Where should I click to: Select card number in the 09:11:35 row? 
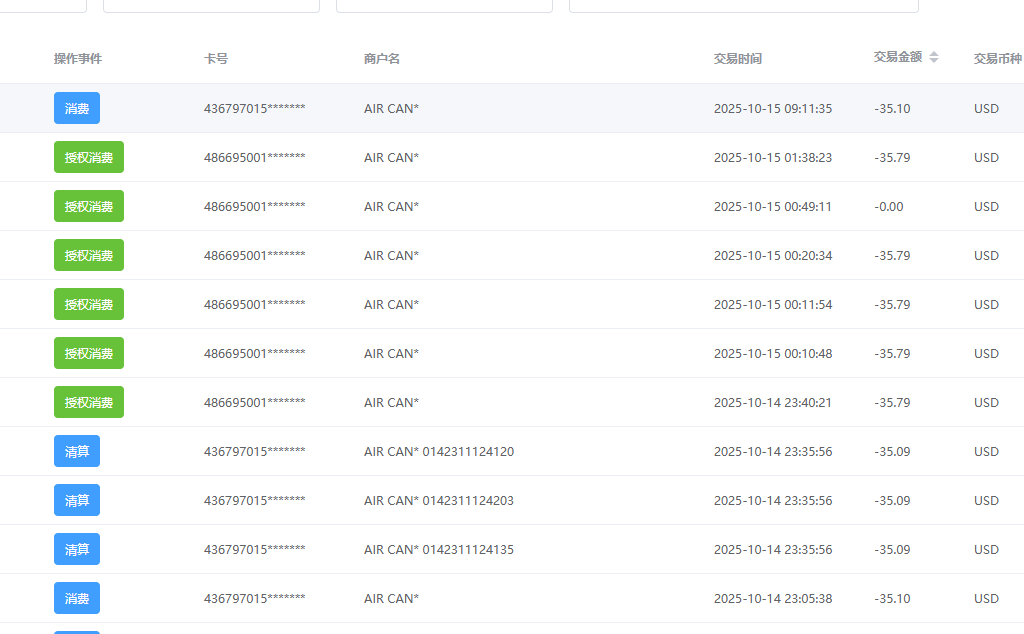255,108
